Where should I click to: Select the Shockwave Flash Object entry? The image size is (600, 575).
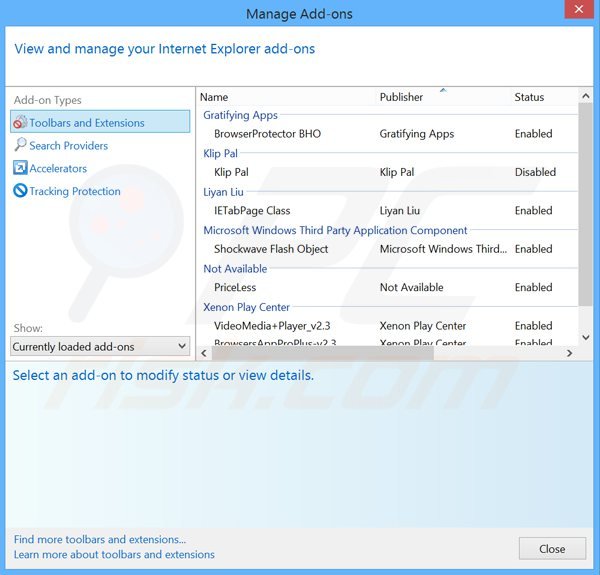pos(271,249)
